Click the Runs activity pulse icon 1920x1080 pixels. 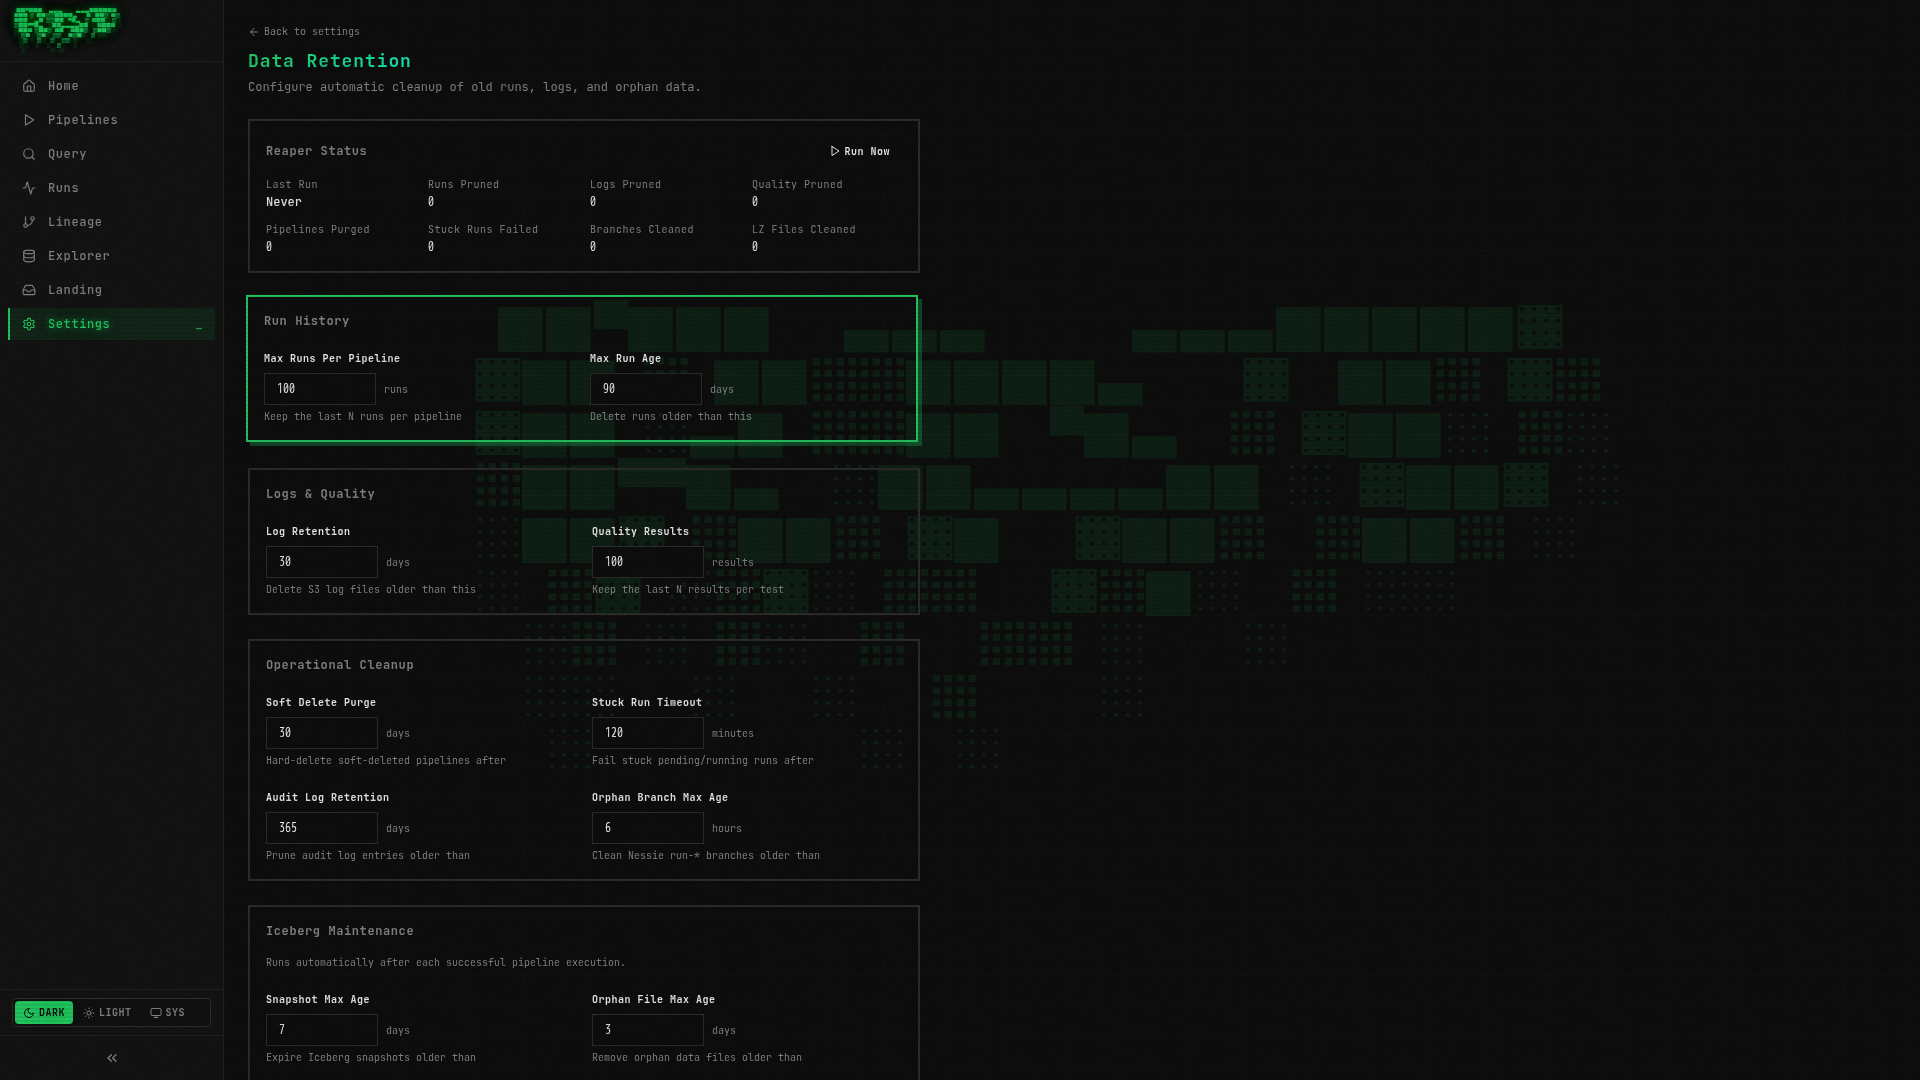pyautogui.click(x=29, y=188)
